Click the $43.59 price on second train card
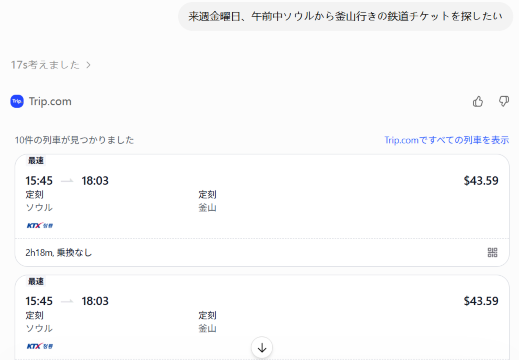 coord(481,301)
